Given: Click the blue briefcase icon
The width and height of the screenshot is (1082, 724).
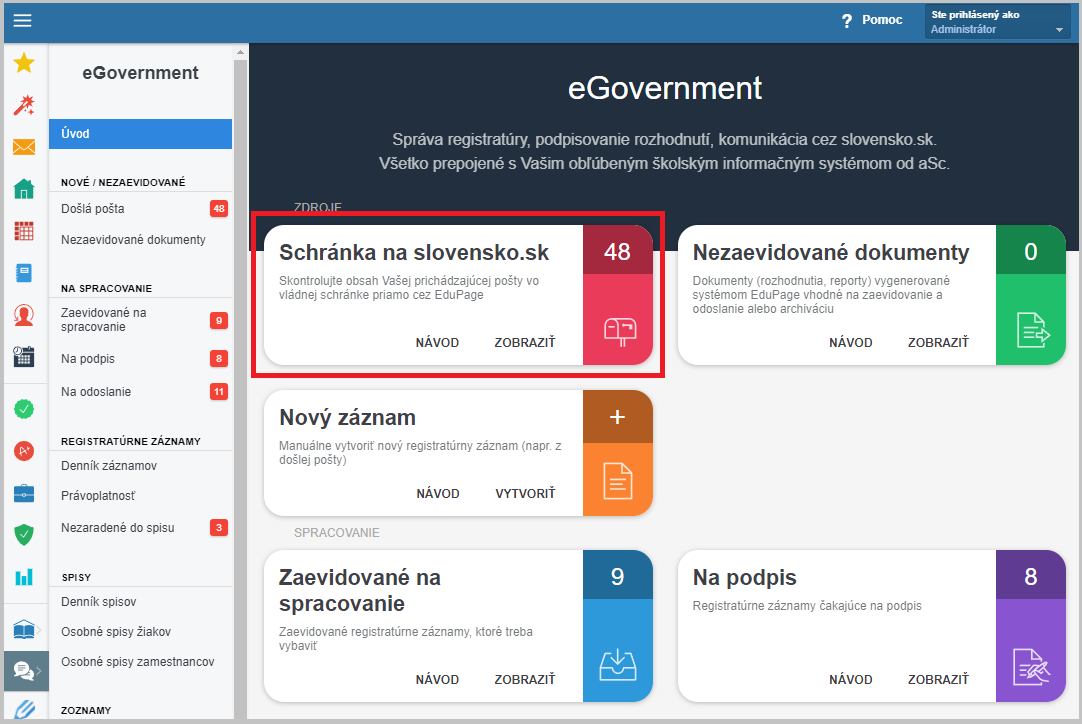Looking at the screenshot, I should 24,493.
